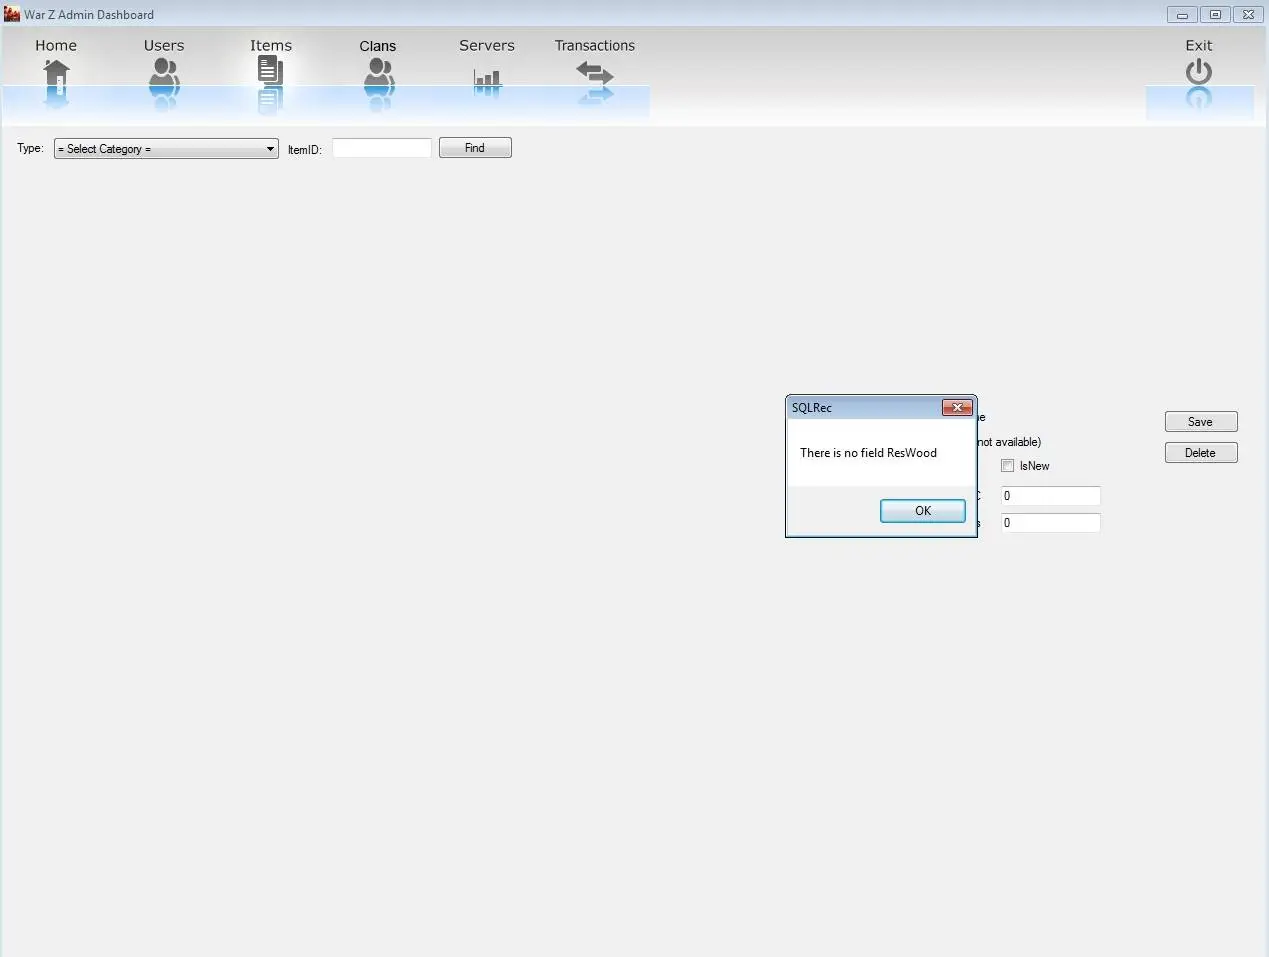Close the War Z Admin Dashboard window
Viewport: 1269px width, 957px height.
click(1249, 15)
